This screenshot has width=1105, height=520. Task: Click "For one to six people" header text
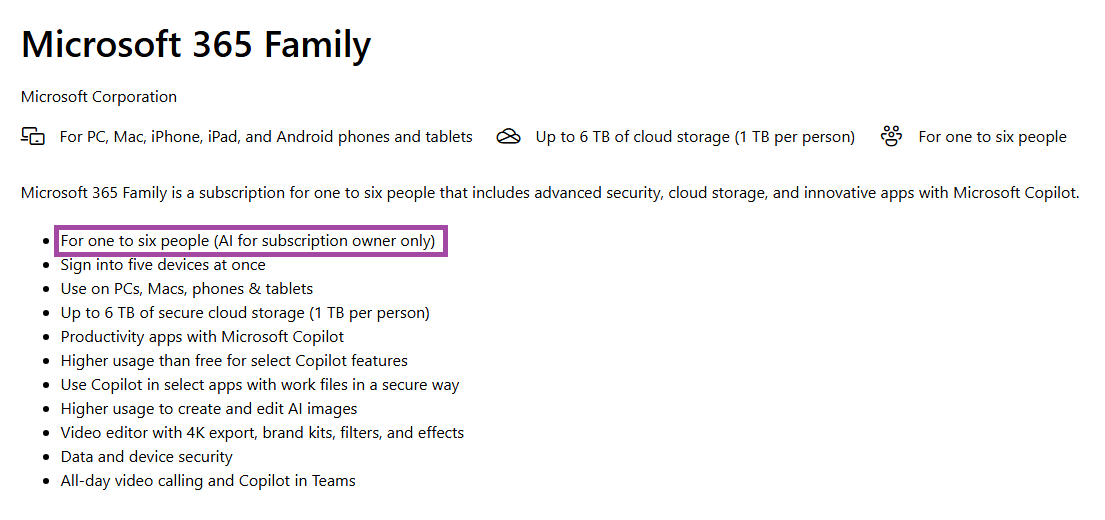[992, 137]
